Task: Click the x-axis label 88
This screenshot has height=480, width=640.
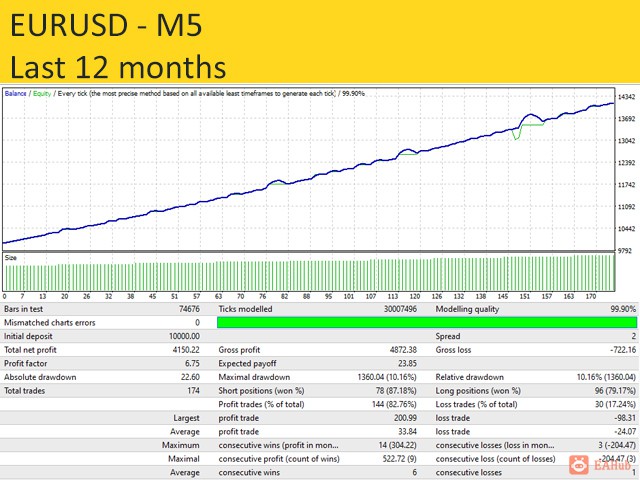Action: (307, 296)
